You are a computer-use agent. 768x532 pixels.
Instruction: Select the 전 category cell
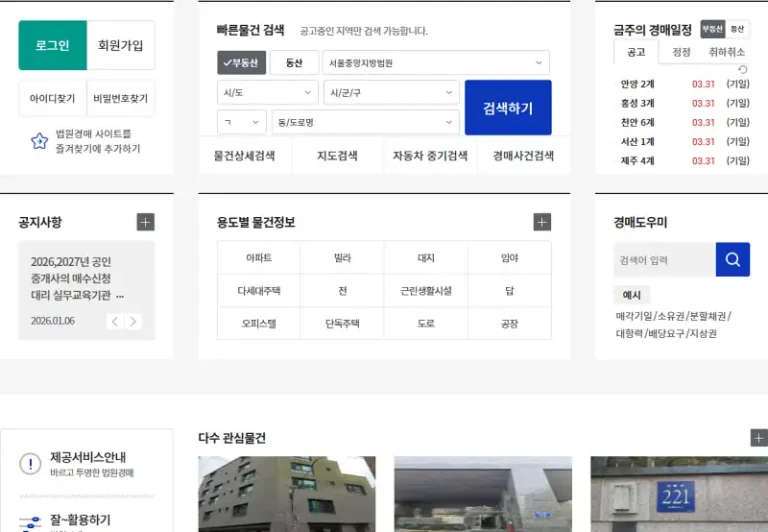(x=342, y=290)
